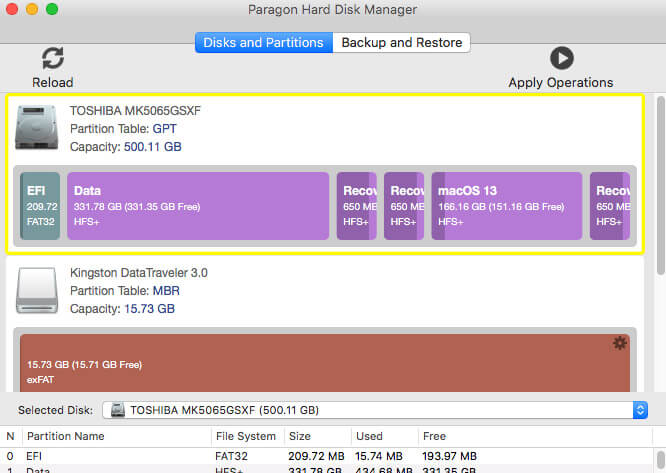Click the Reload arrows icon
The height and width of the screenshot is (473, 666).
coord(52,58)
